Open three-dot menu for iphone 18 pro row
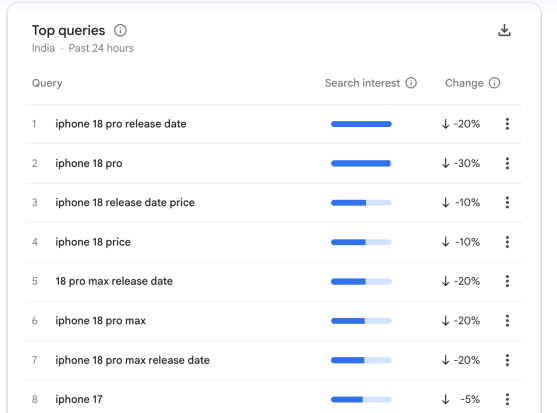 (507, 163)
